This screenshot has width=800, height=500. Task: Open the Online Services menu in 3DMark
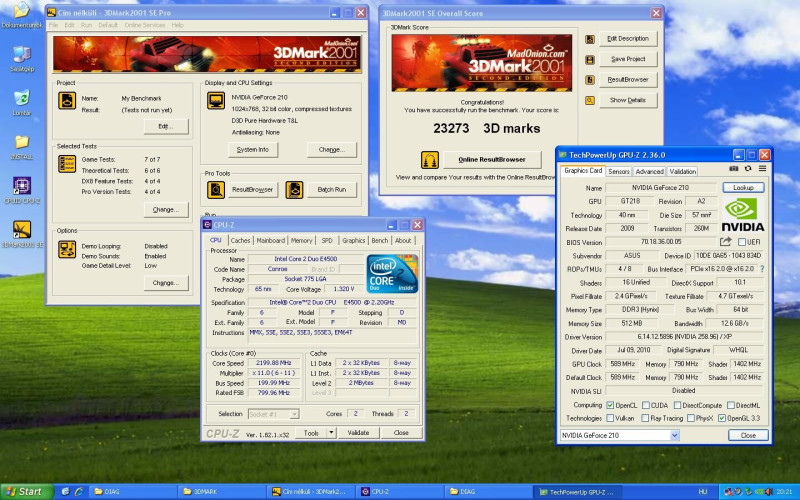pos(144,25)
